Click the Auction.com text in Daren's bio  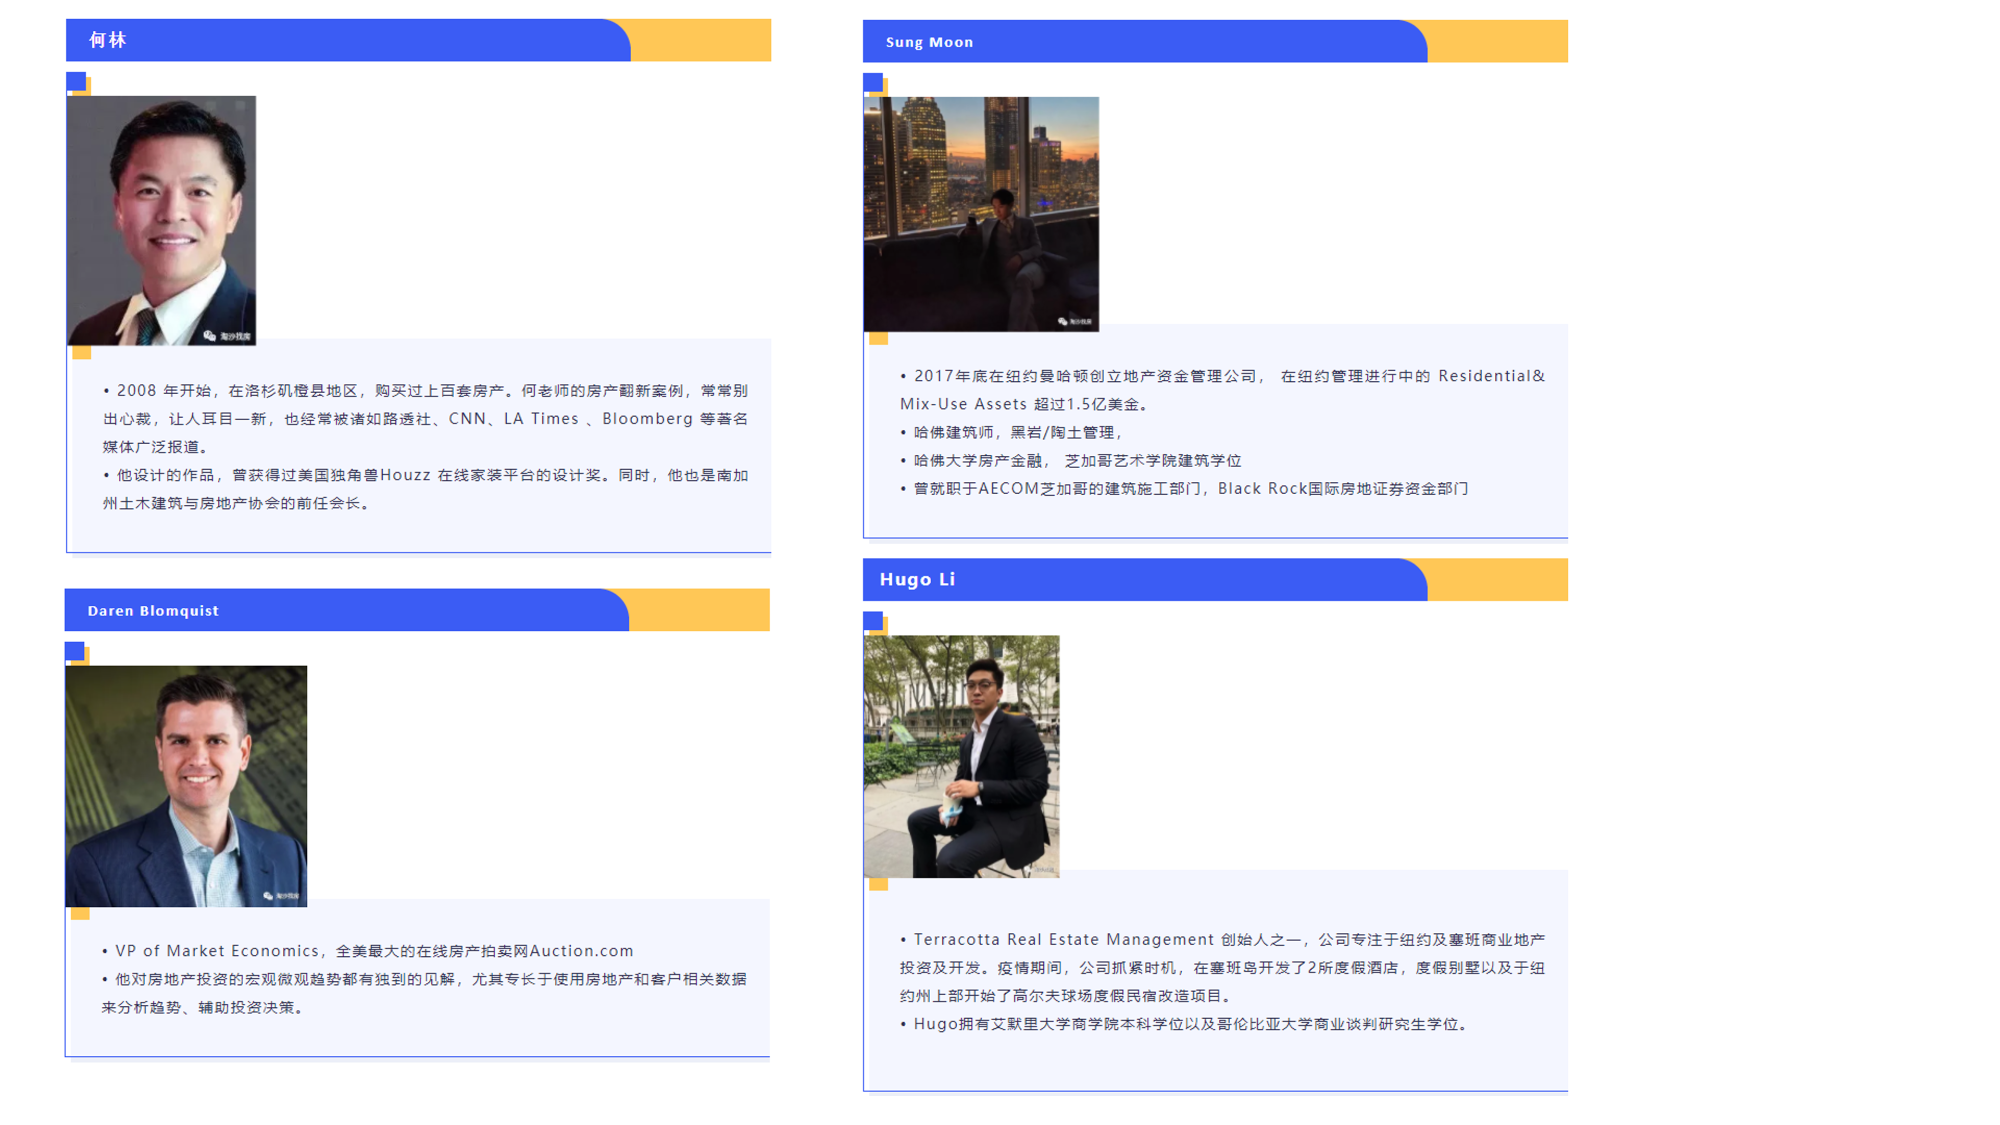[581, 951]
